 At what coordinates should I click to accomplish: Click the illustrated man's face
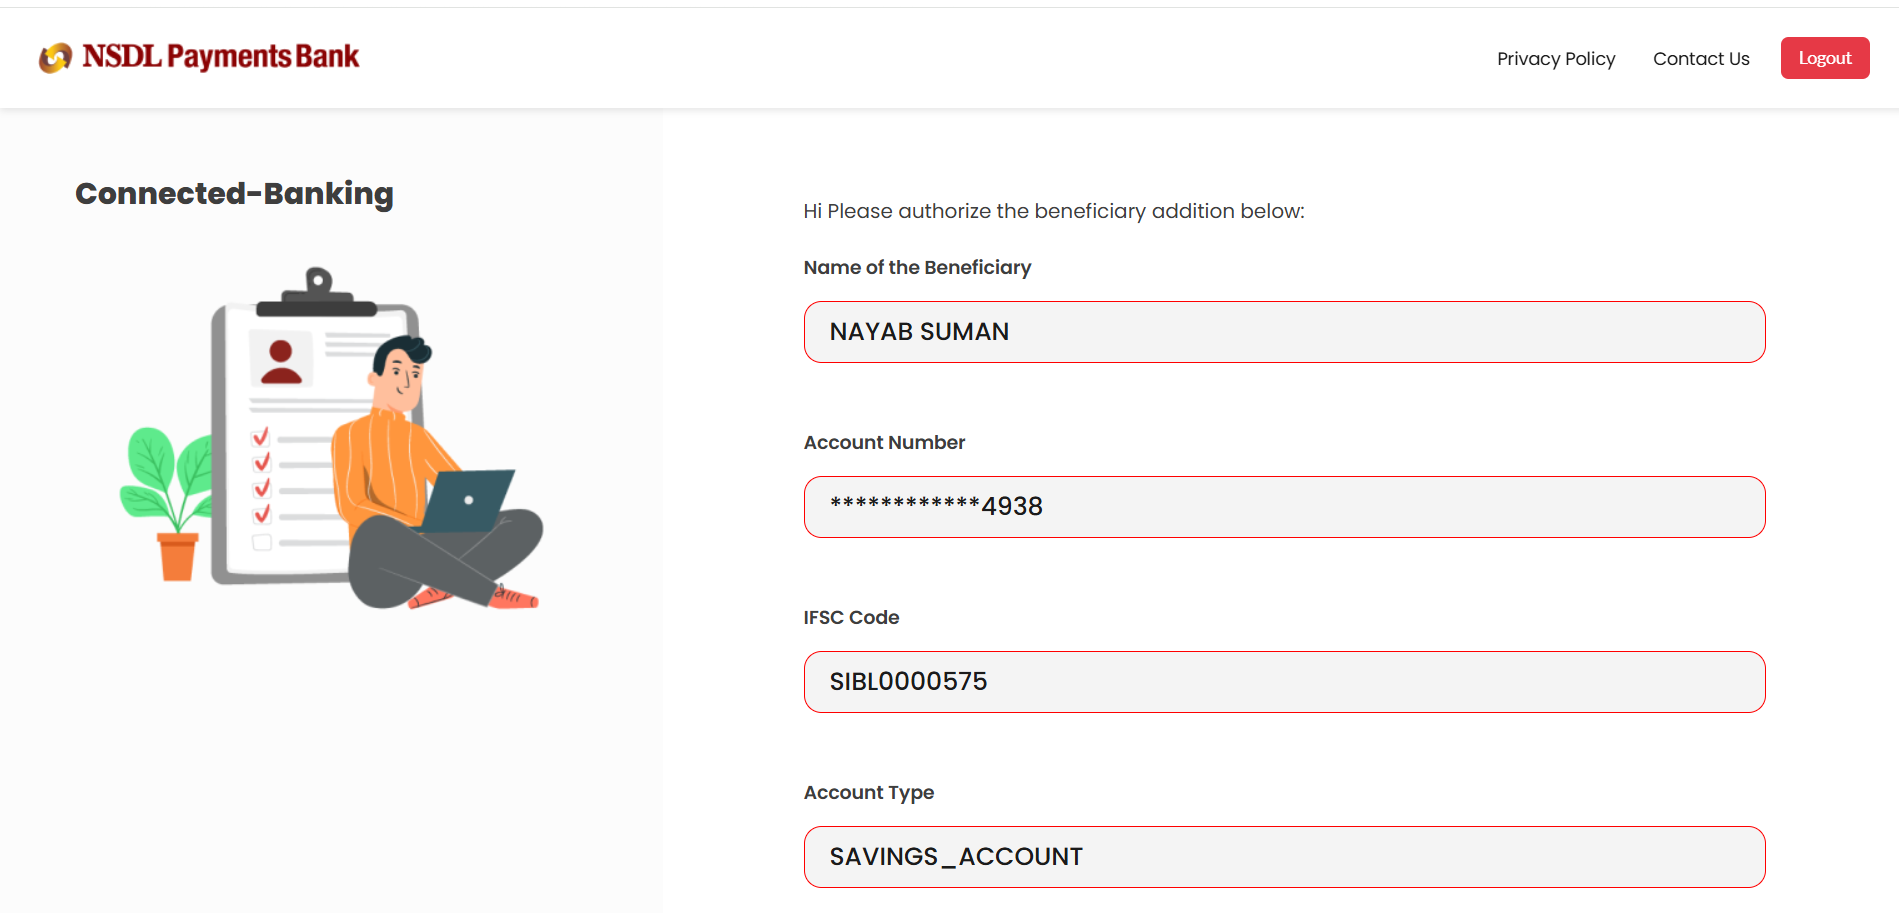click(x=405, y=377)
